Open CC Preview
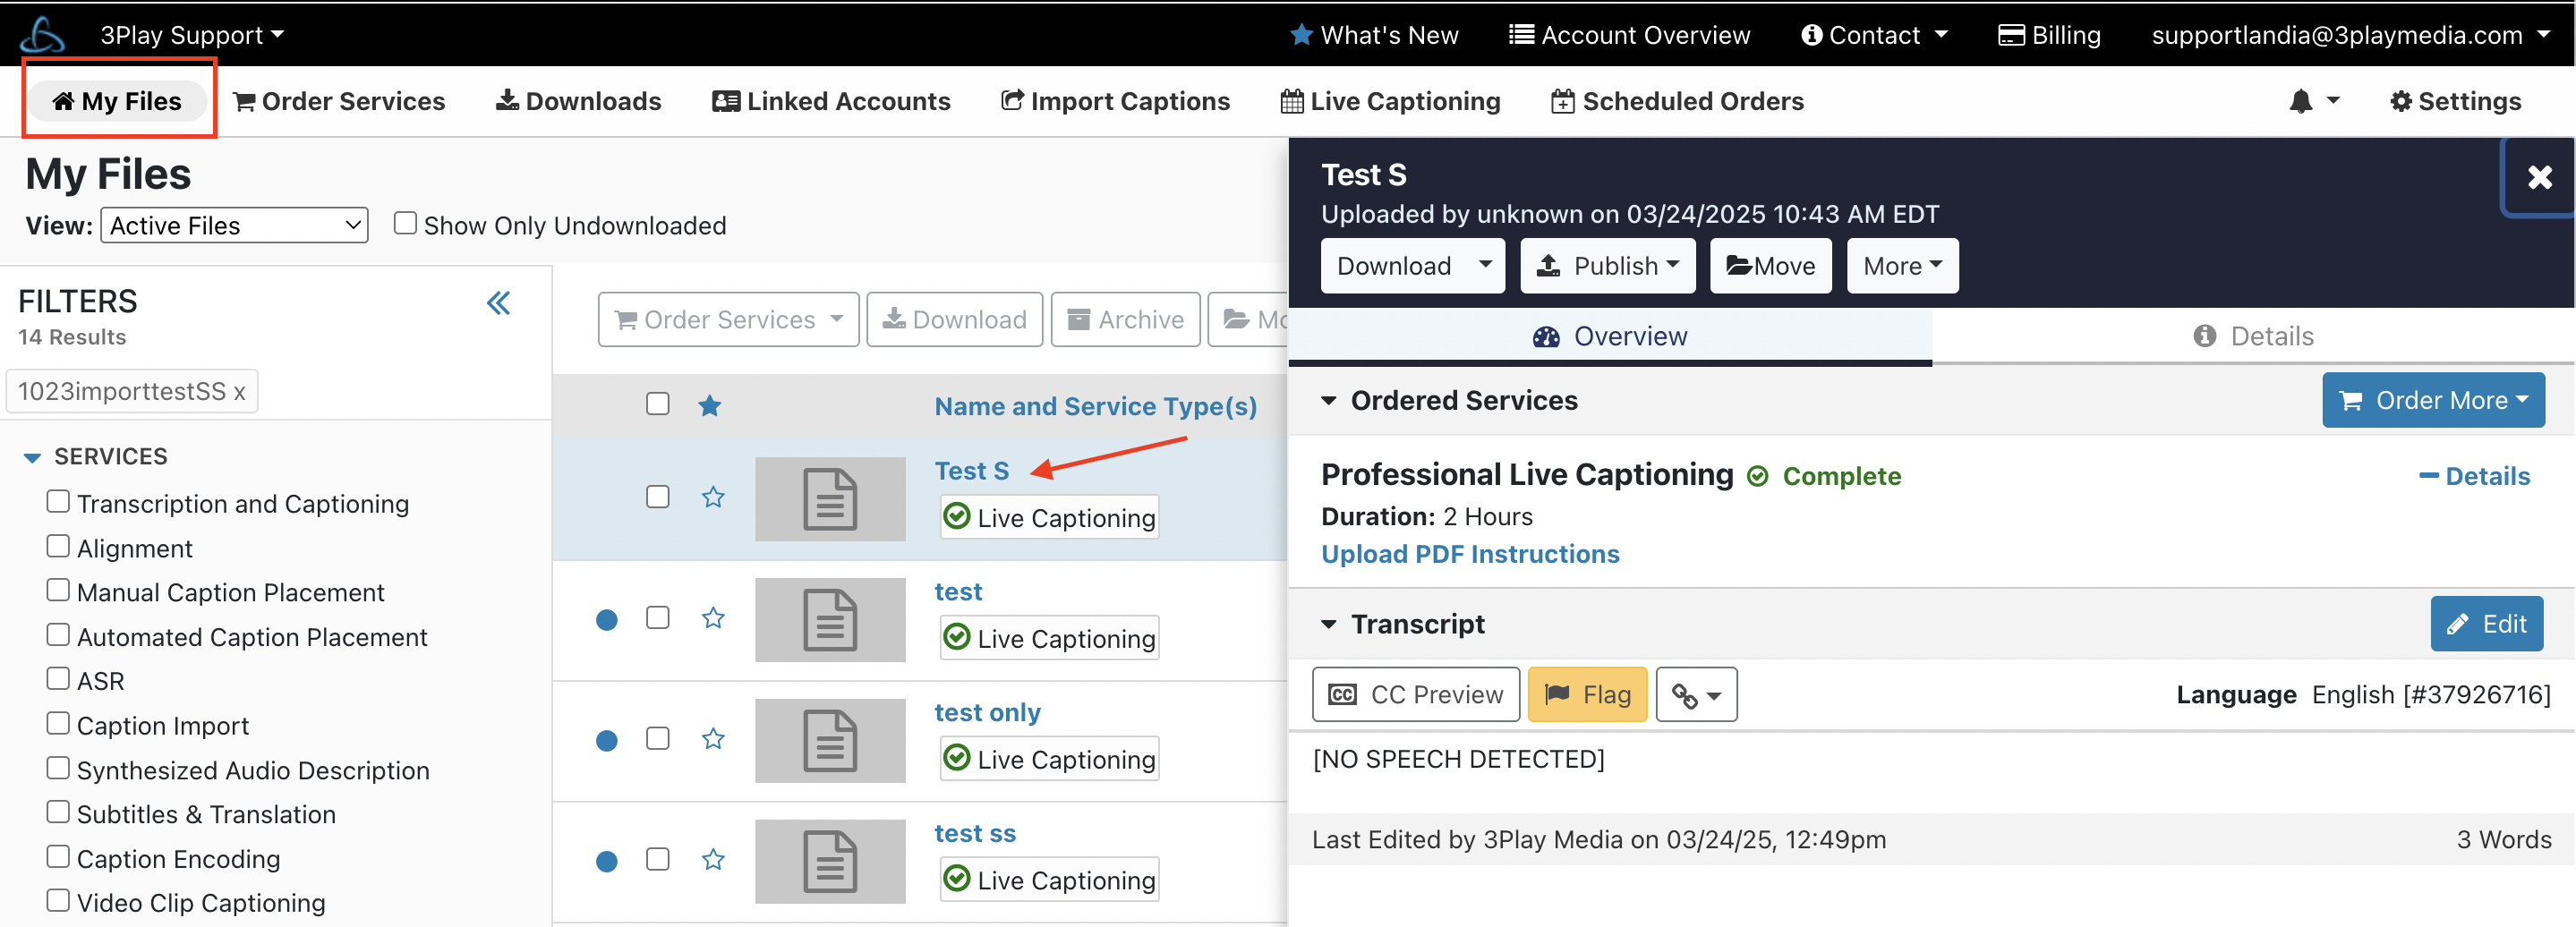2576x927 pixels. 1416,695
